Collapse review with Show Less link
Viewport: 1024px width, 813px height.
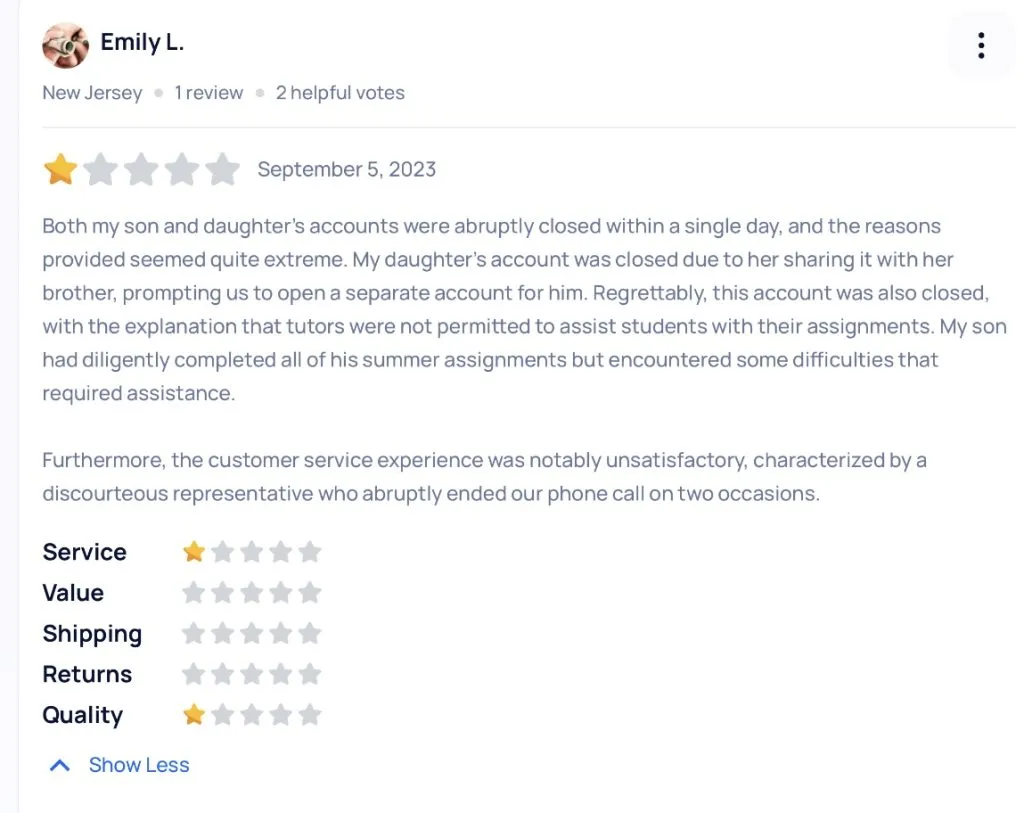point(138,765)
